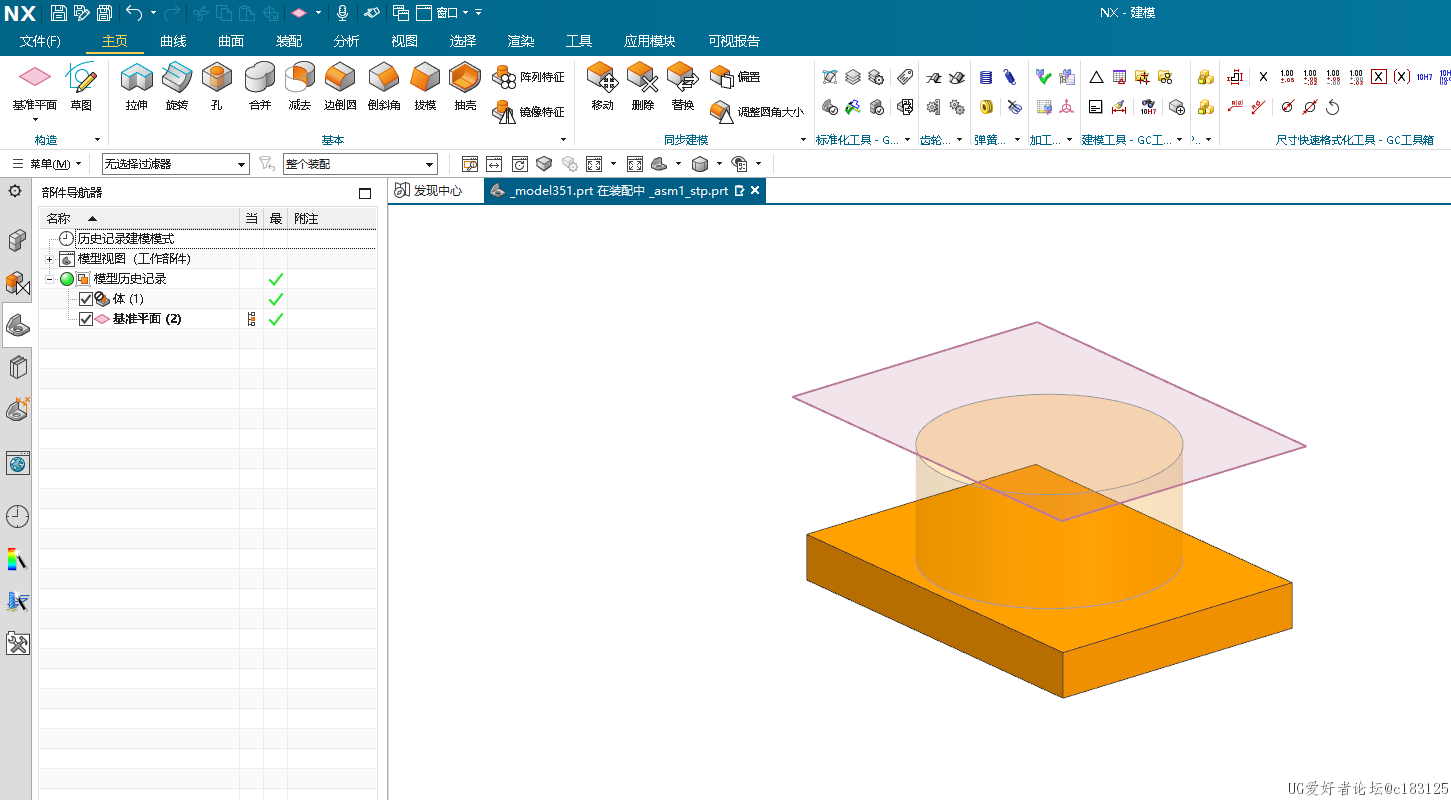Screen dimensions: 1451x800
Task: Expand the 建模工具 group dropdown arrow
Action: pos(1180,140)
